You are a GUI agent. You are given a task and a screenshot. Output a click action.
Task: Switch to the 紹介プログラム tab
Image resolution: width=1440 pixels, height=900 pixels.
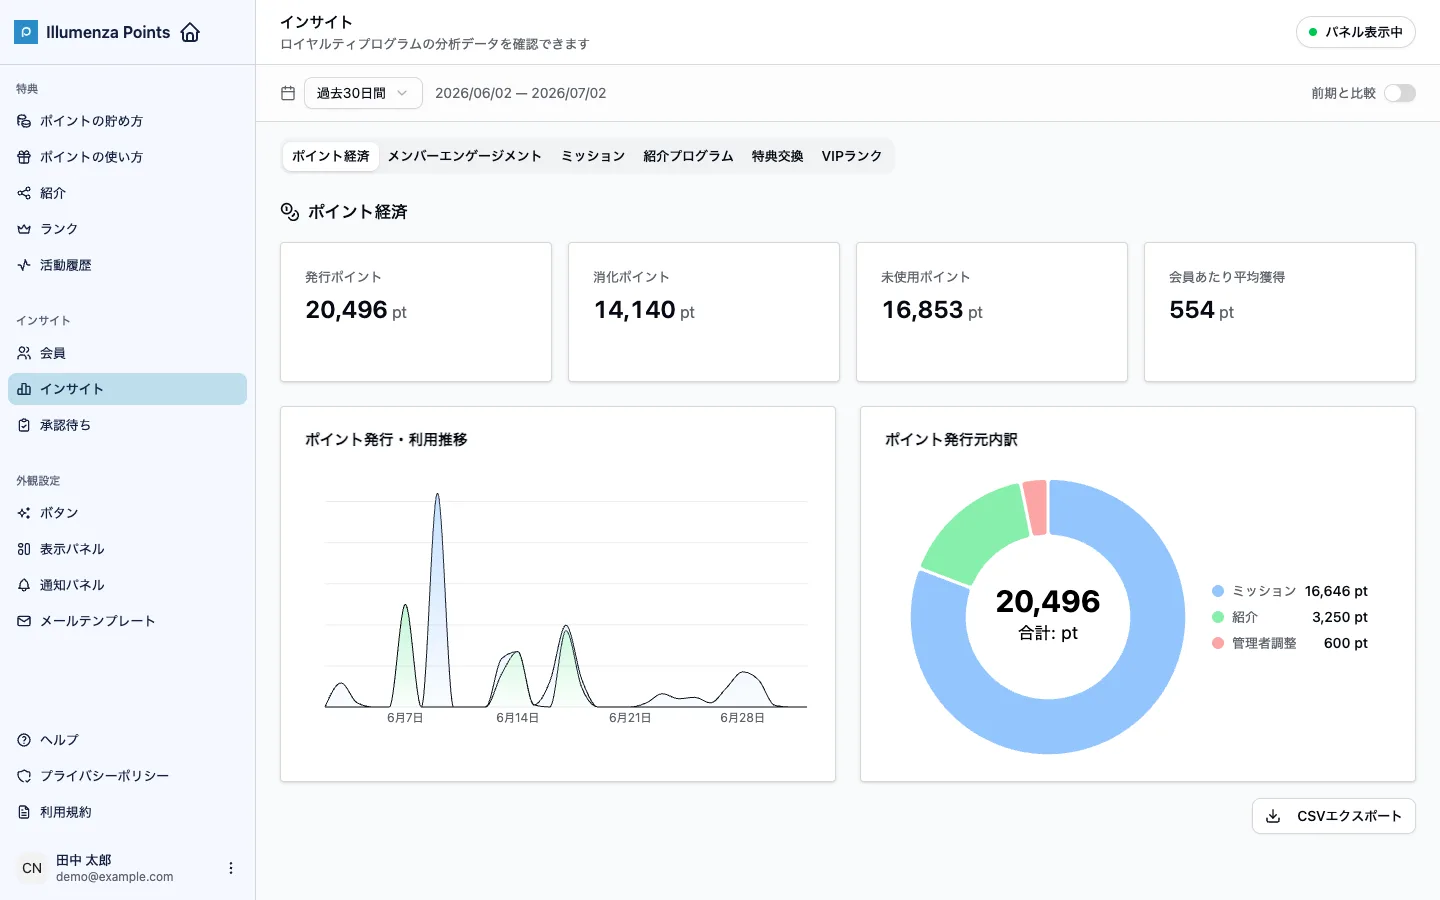pyautogui.click(x=689, y=156)
